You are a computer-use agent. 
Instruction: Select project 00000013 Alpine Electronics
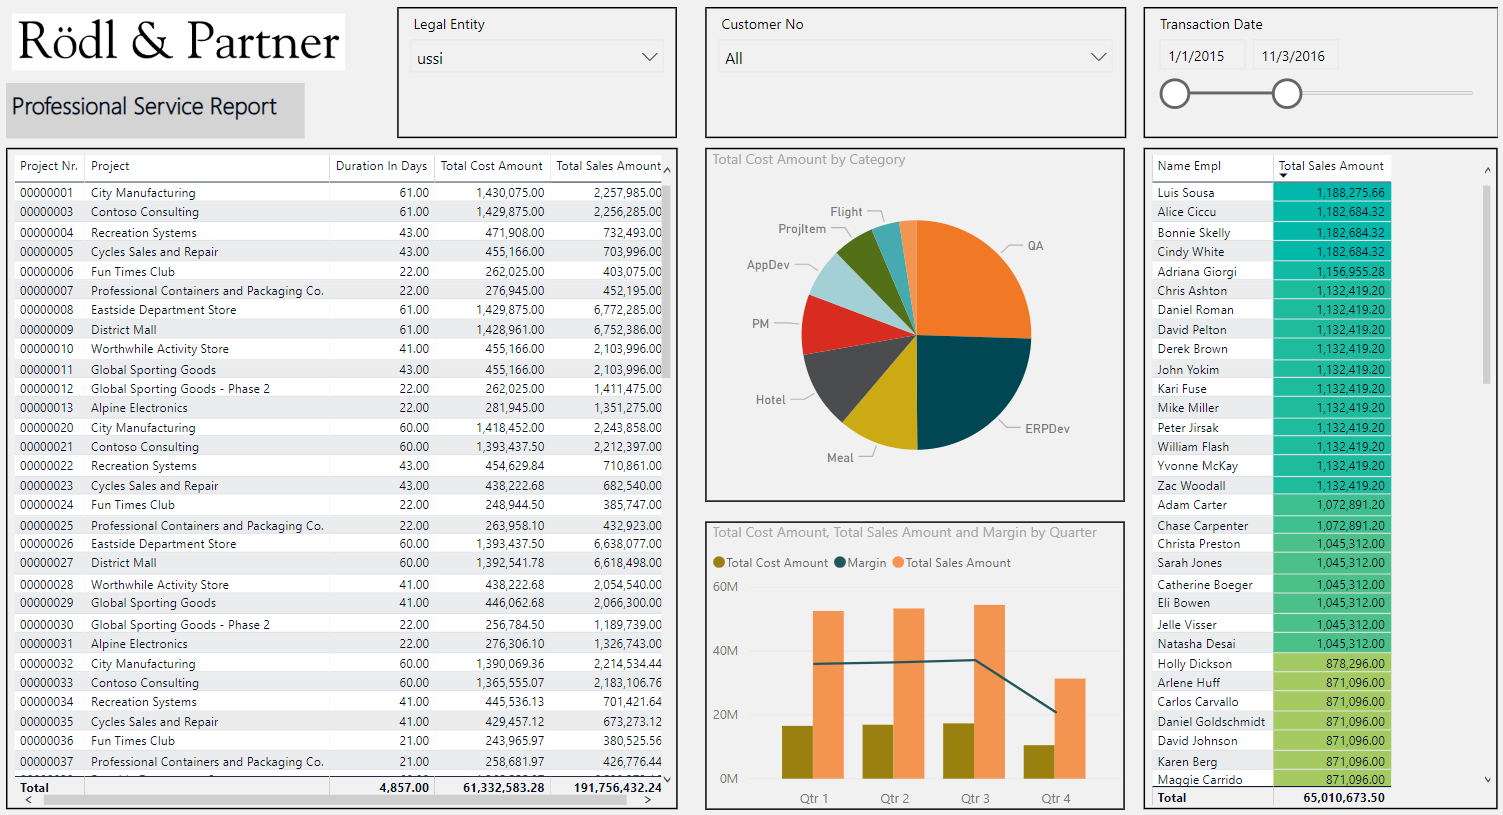coord(340,408)
